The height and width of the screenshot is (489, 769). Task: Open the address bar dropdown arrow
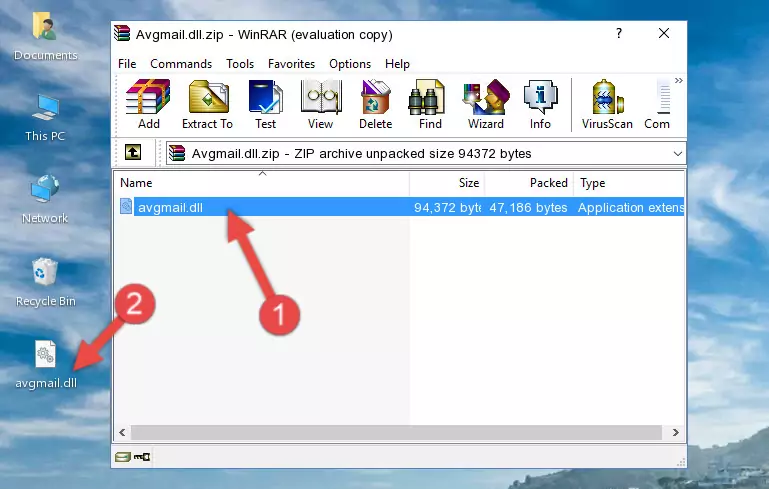[678, 154]
